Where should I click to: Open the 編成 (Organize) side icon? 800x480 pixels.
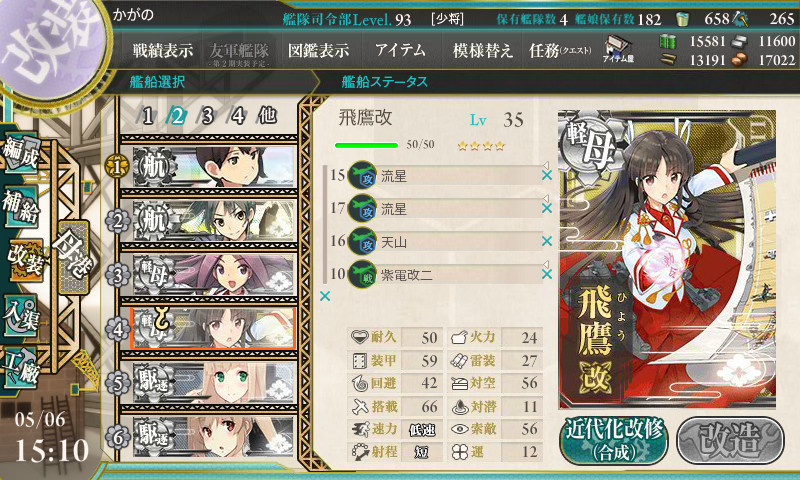[20, 153]
